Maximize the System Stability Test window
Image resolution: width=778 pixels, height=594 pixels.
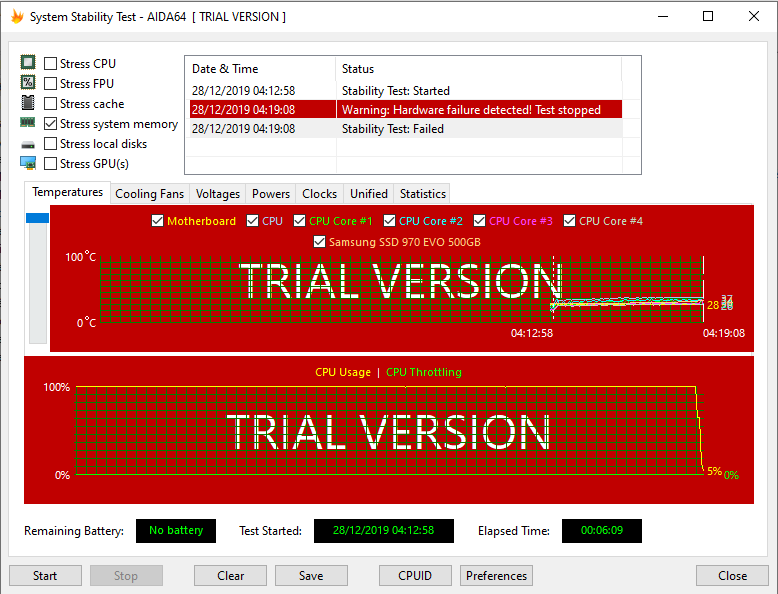tap(708, 16)
